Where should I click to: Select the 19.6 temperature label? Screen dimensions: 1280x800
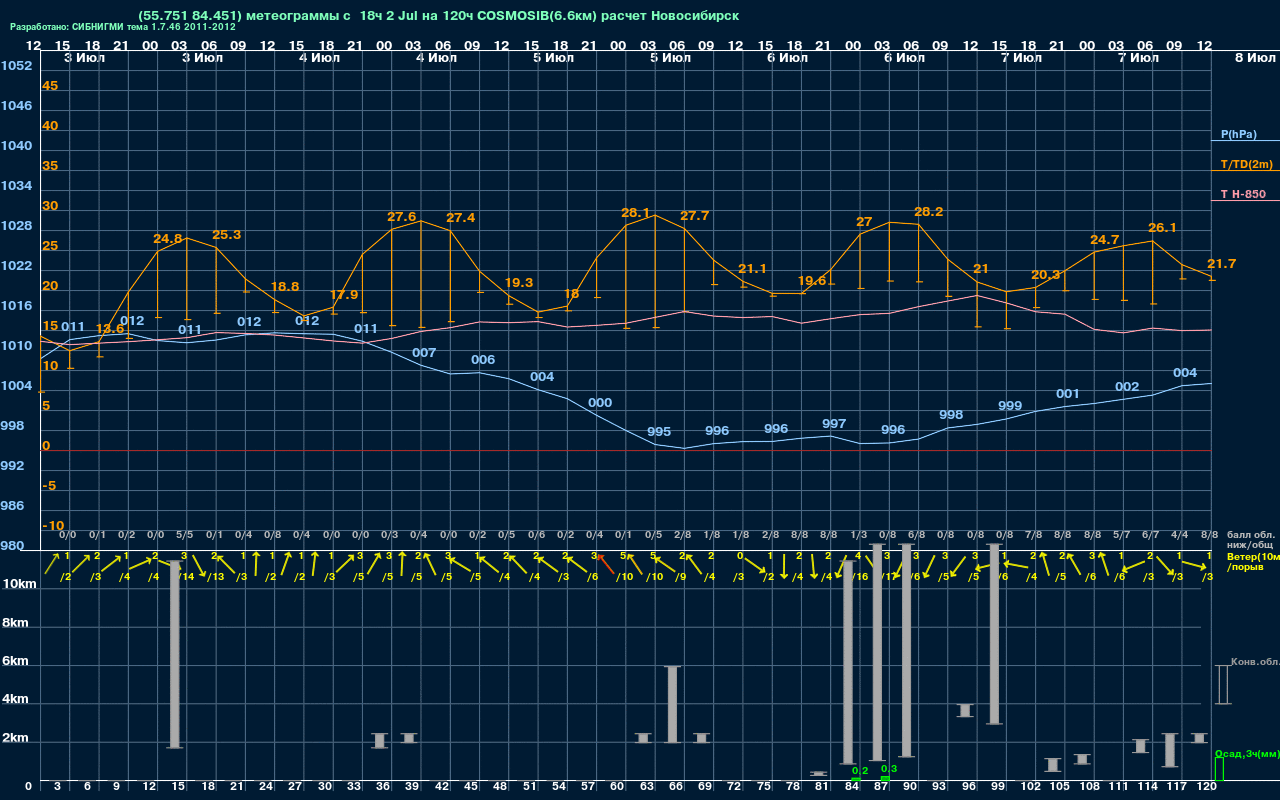[x=812, y=280]
